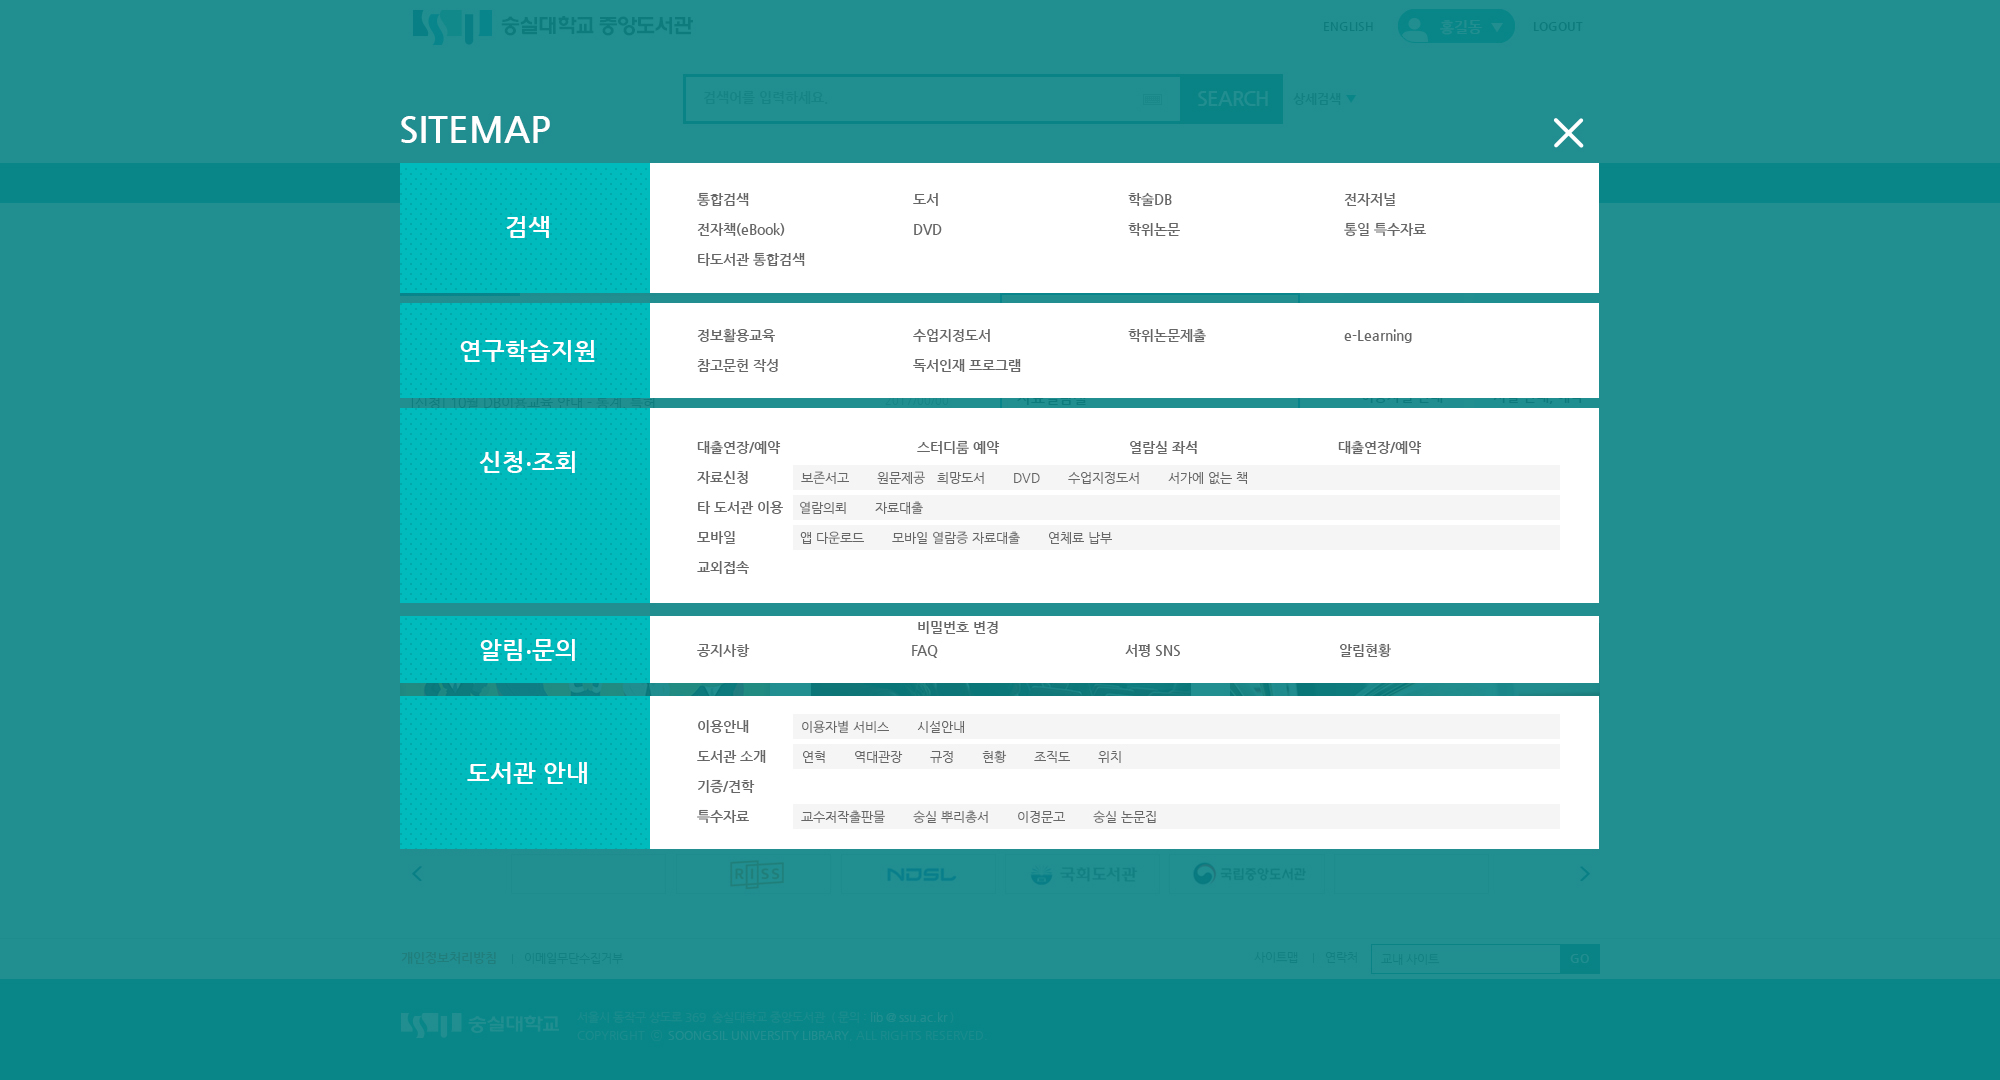
Task: Switch language to ENGLISH
Action: click(1348, 27)
